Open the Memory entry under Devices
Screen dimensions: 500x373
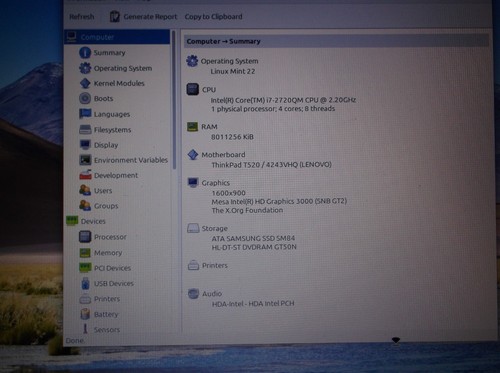108,253
